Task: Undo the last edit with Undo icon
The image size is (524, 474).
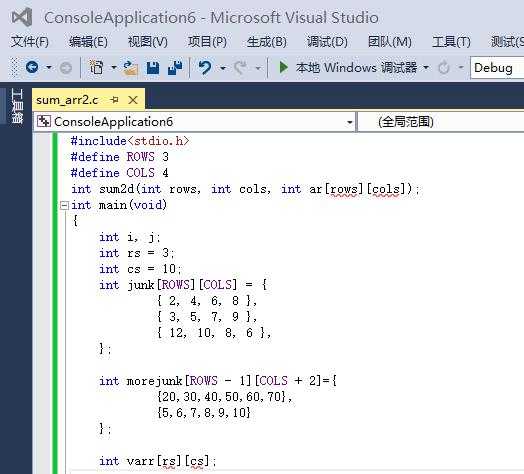Action: [x=205, y=68]
